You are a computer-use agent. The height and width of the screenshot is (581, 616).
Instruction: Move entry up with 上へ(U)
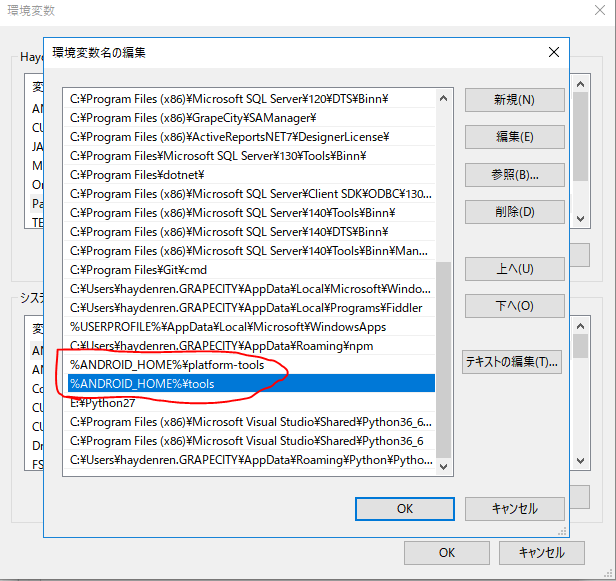pyautogui.click(x=515, y=269)
